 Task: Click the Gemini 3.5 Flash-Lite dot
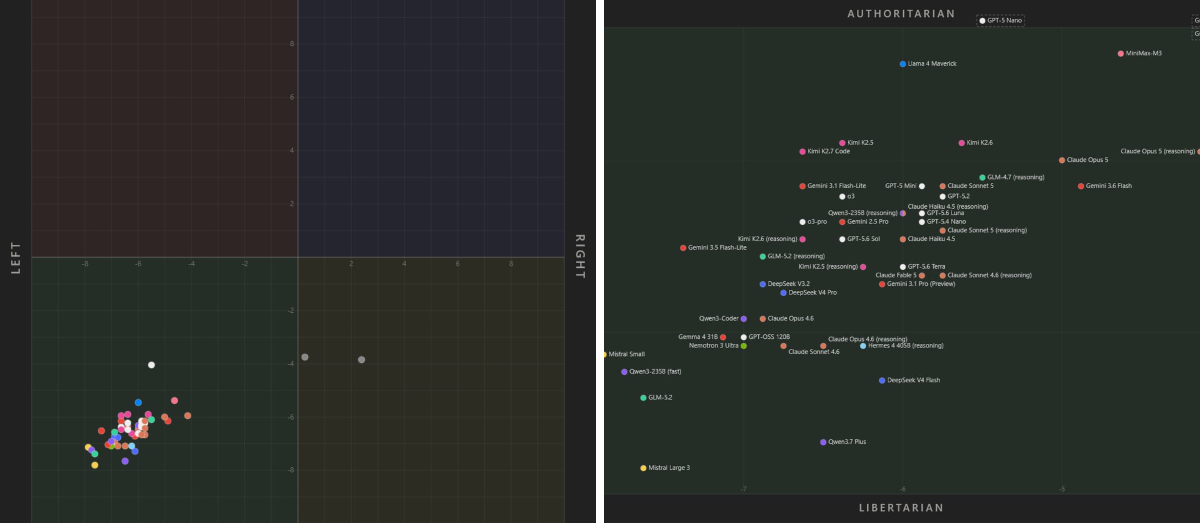point(683,248)
